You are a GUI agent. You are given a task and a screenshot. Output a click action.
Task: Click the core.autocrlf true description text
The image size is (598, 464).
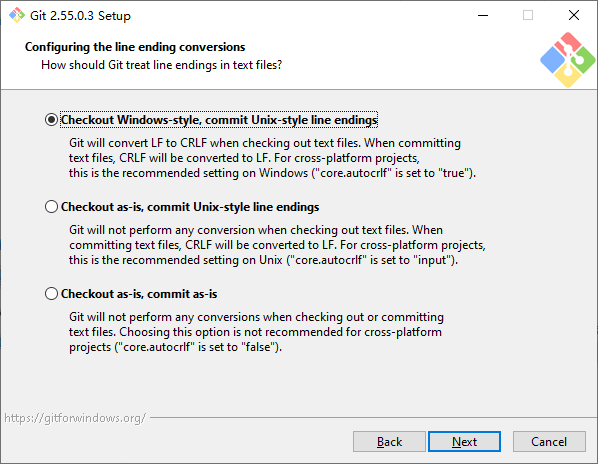click(x=272, y=158)
